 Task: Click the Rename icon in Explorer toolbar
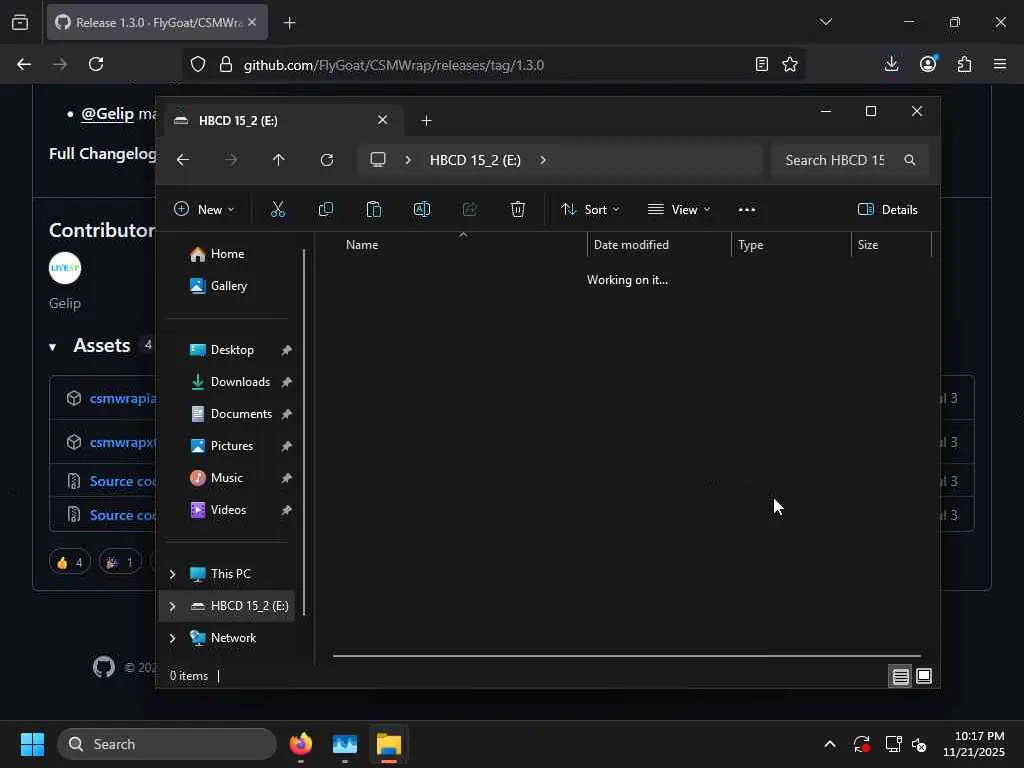[422, 209]
